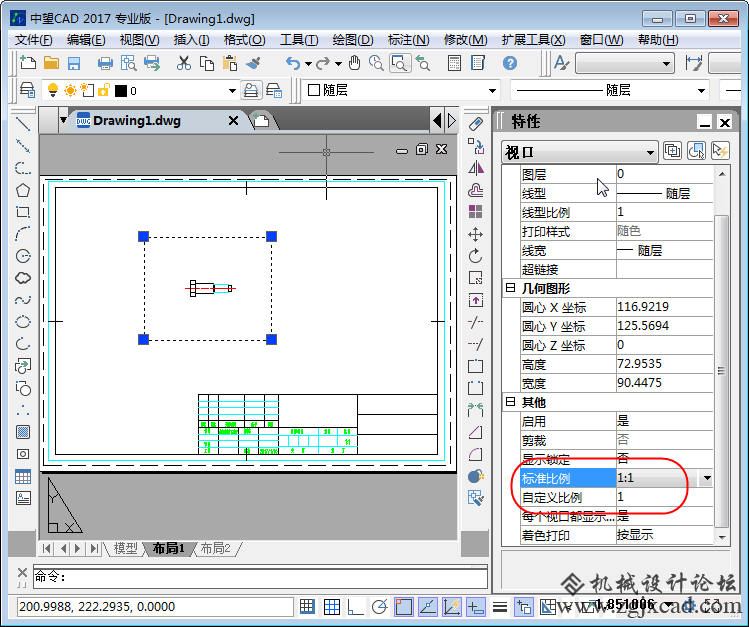Toggle lineweight display in status bar

500,606
